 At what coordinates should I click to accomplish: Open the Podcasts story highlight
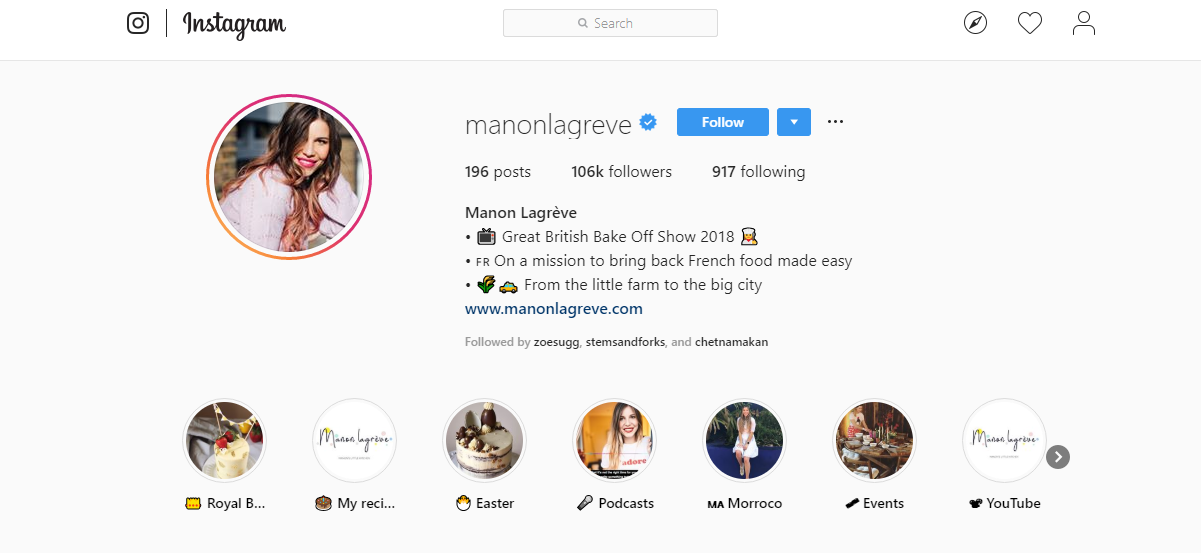[x=614, y=441]
